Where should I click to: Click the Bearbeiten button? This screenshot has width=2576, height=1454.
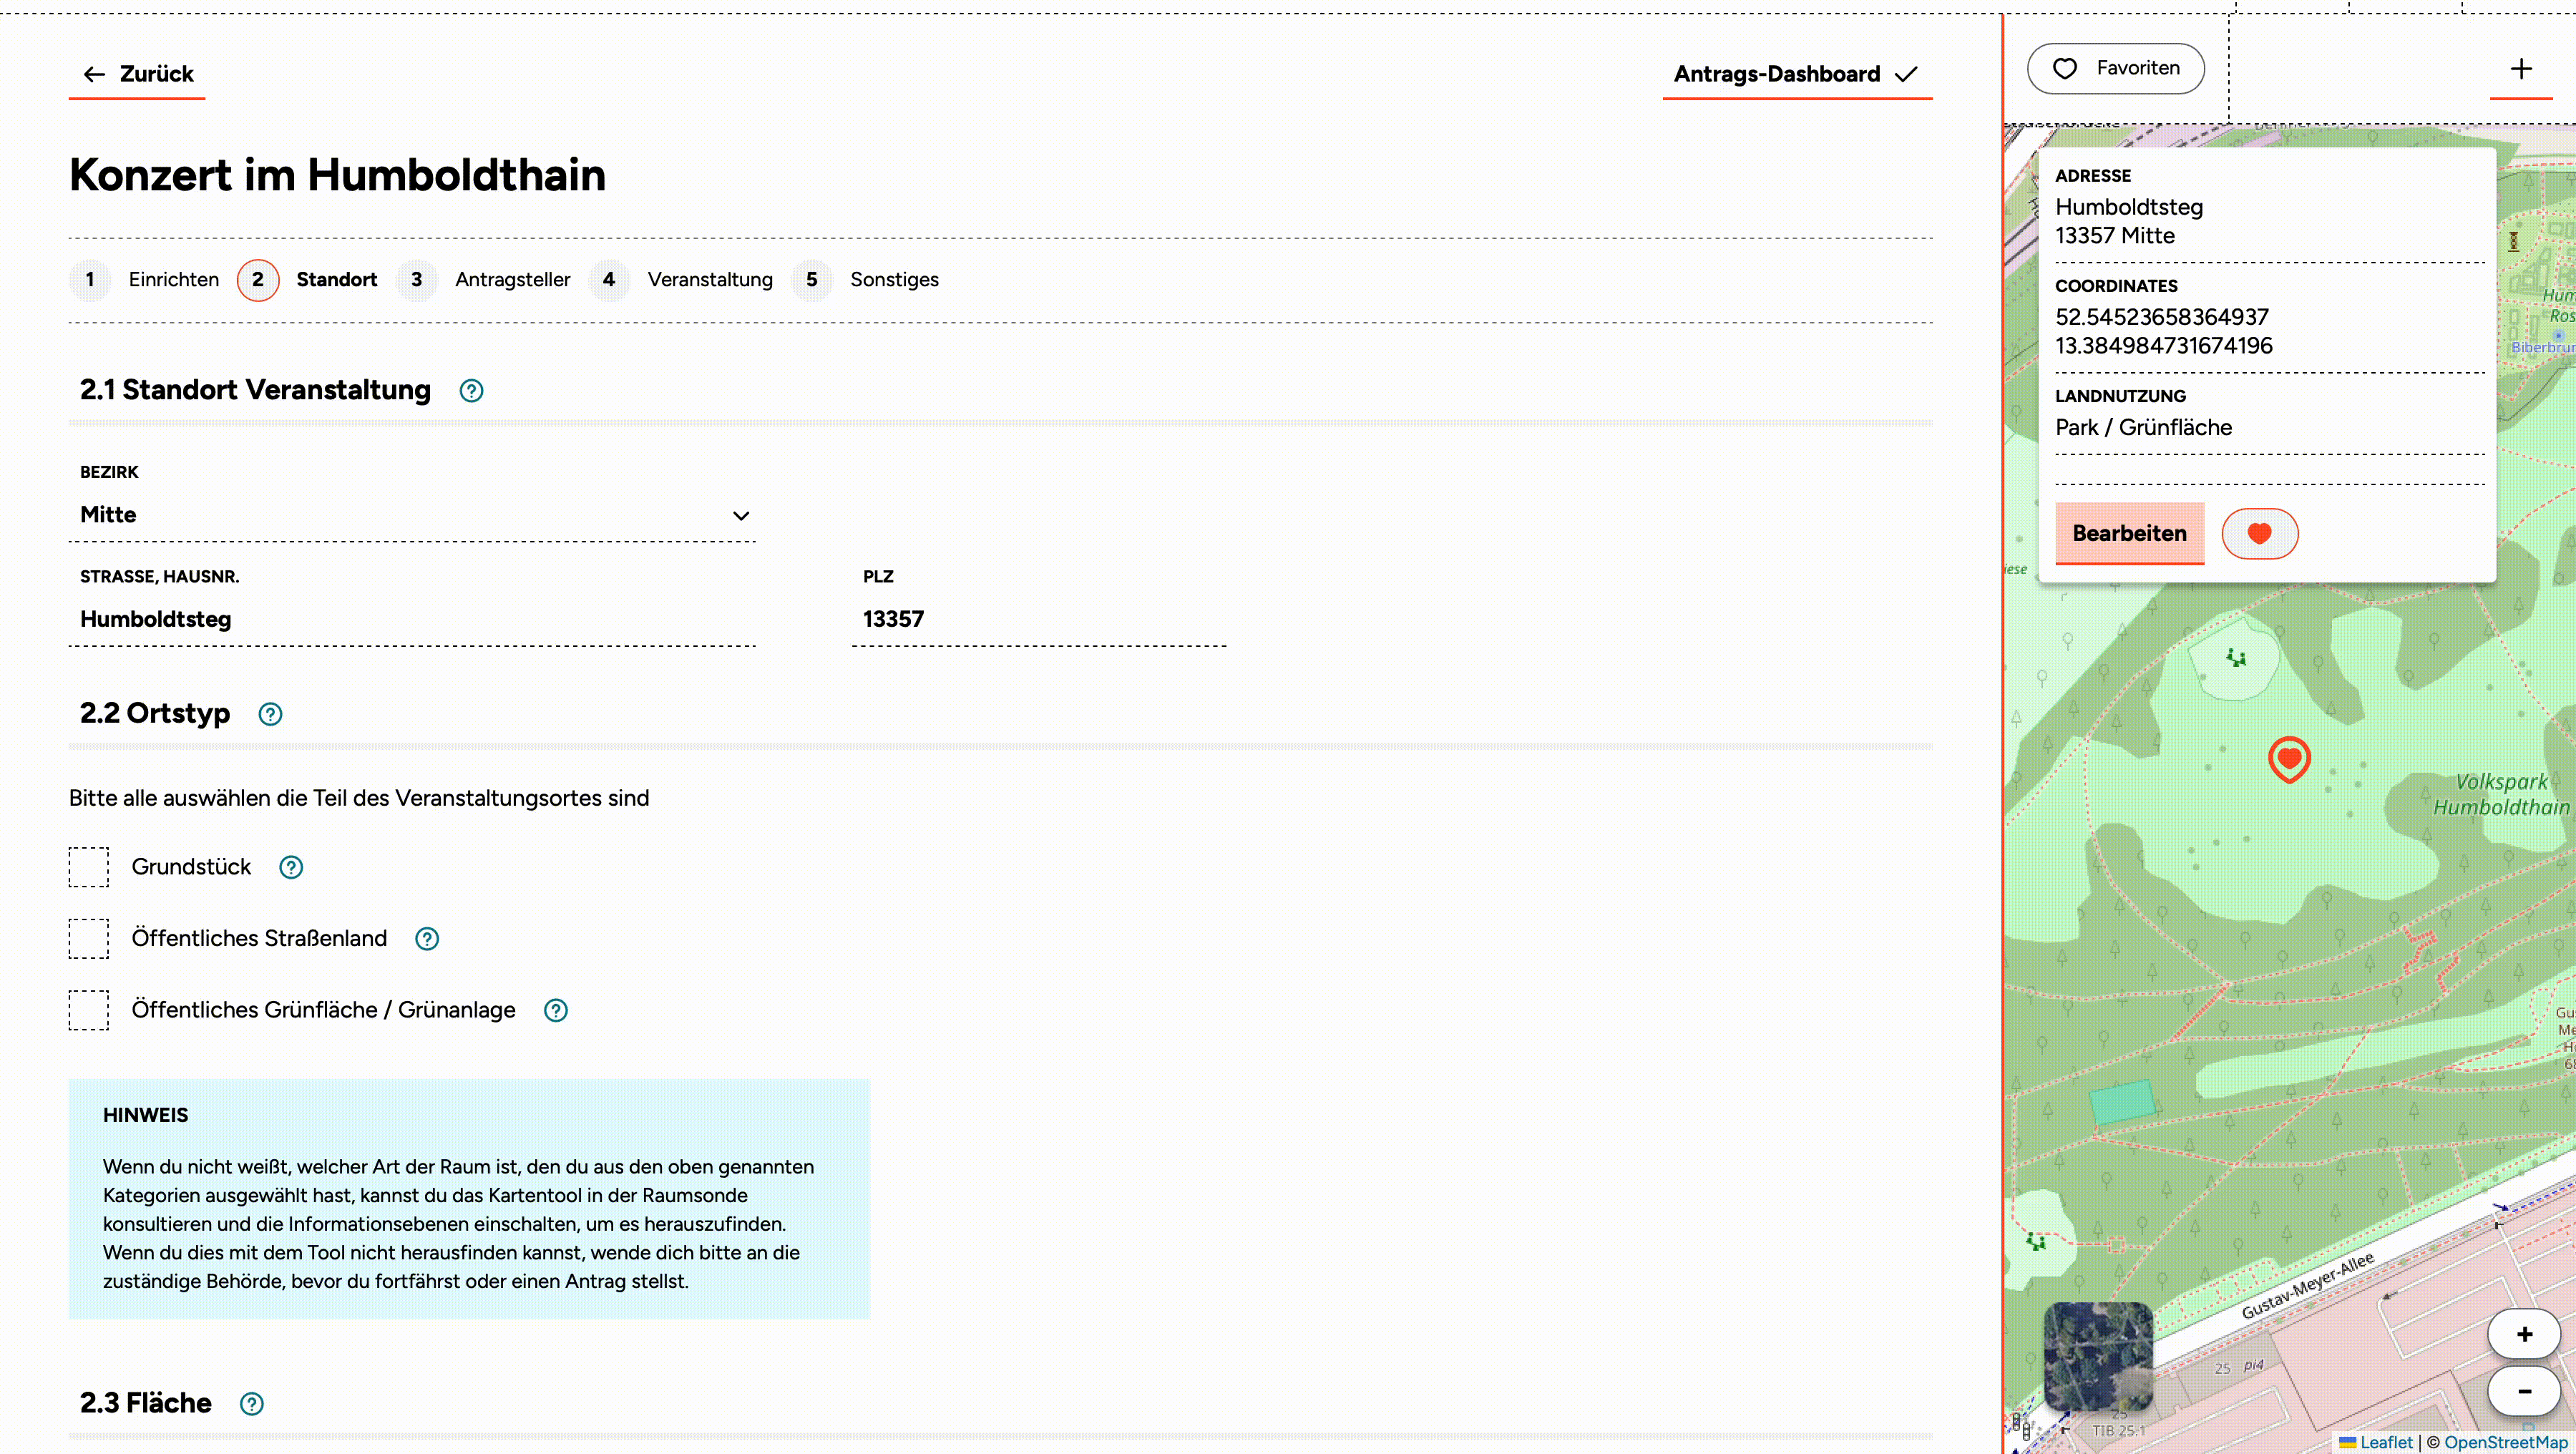(2129, 533)
